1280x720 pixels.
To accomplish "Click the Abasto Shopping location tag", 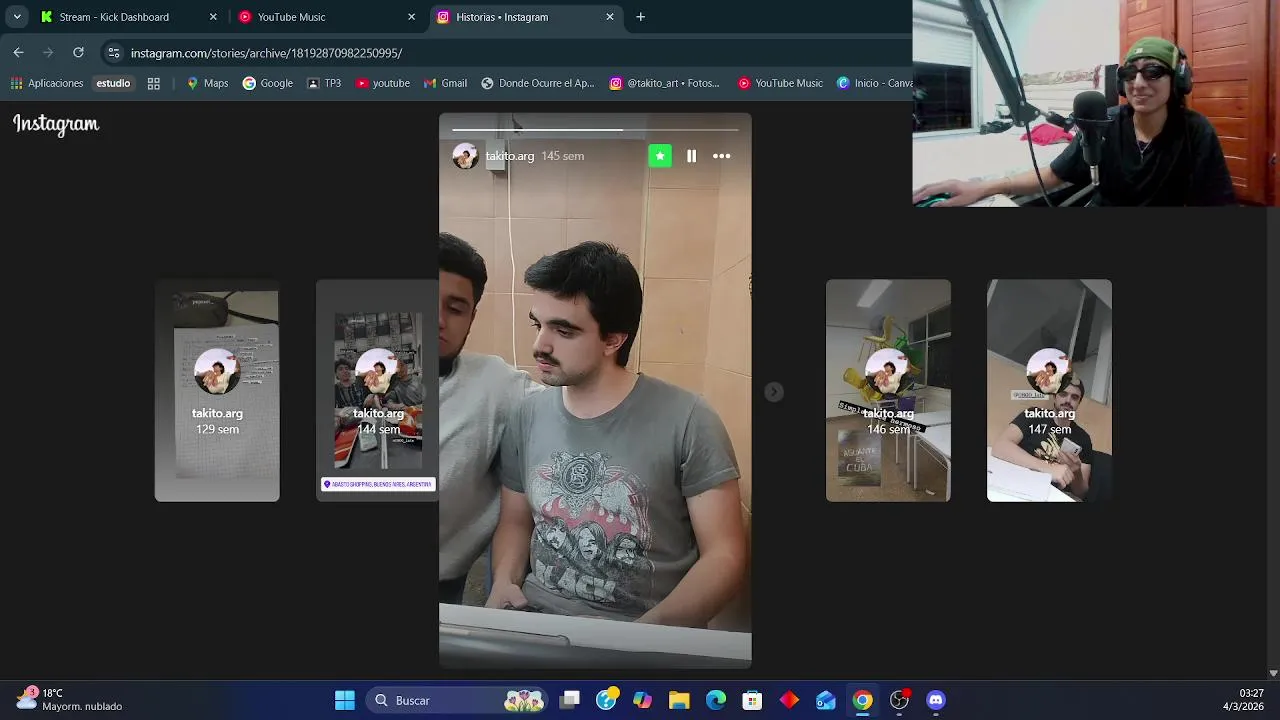I will pyautogui.click(x=378, y=484).
